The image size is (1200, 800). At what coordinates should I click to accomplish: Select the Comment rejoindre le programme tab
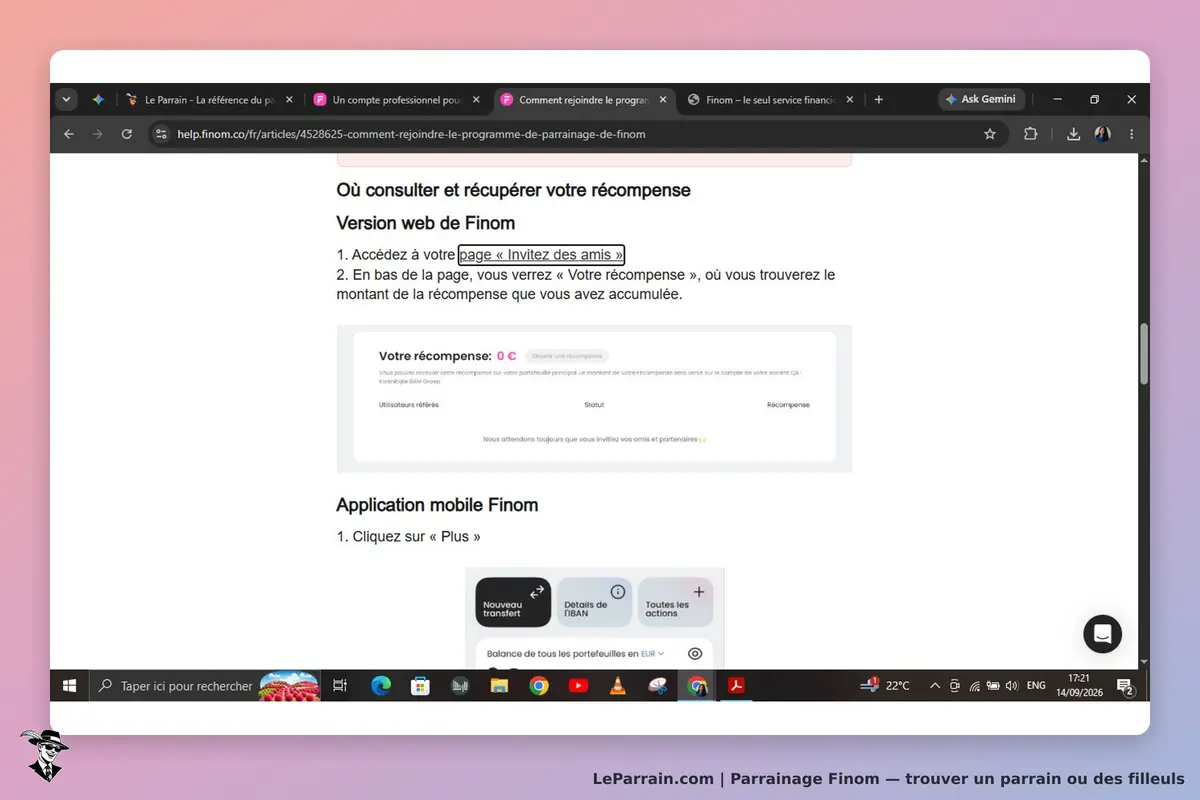584,100
